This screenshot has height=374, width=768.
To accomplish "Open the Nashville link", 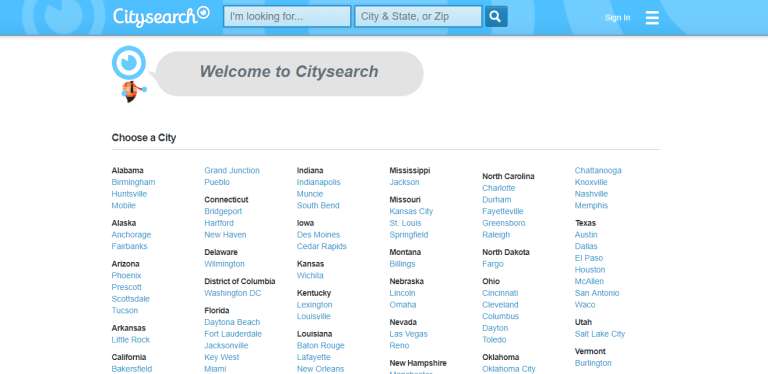I will click(x=591, y=194).
